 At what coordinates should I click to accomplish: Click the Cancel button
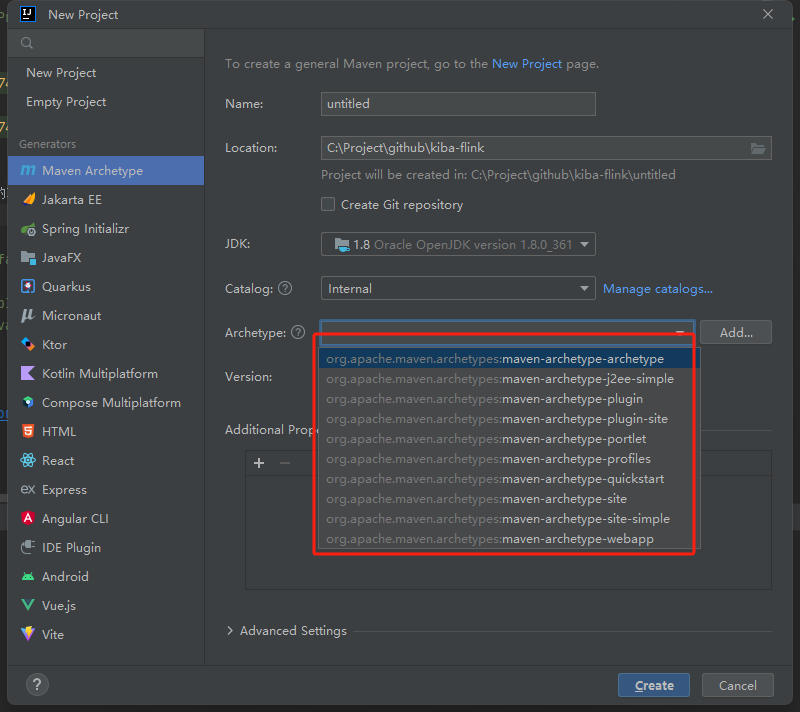[x=737, y=685]
